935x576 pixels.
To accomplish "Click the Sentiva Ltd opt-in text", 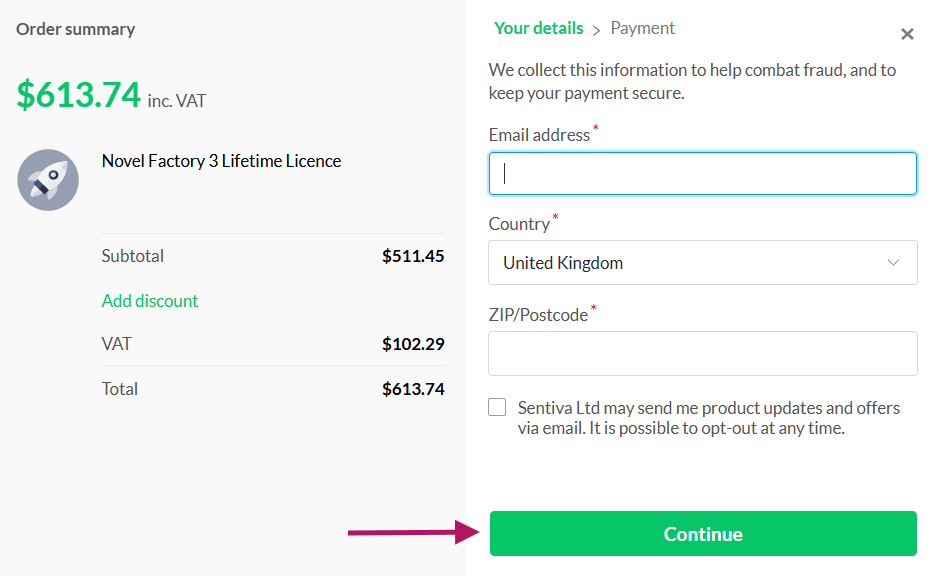I will pos(708,418).
